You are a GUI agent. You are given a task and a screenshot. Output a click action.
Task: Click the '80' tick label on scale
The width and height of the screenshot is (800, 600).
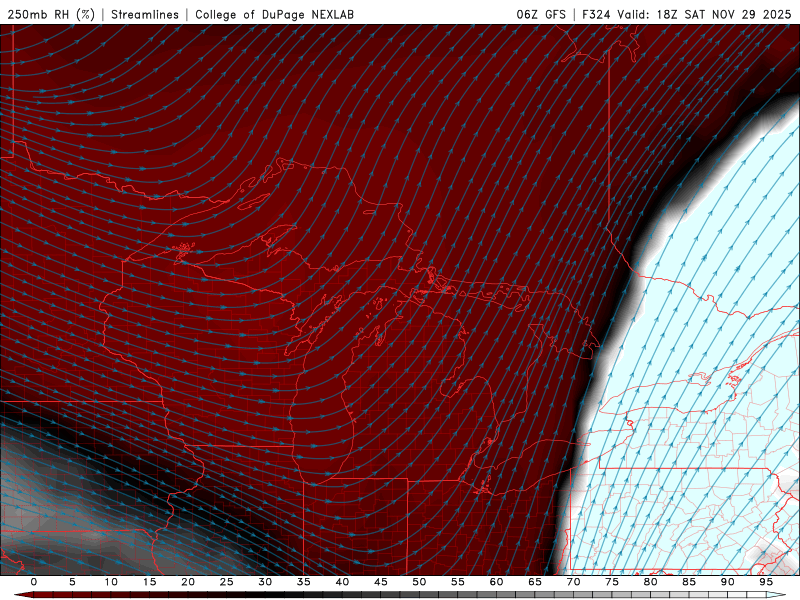tap(651, 582)
